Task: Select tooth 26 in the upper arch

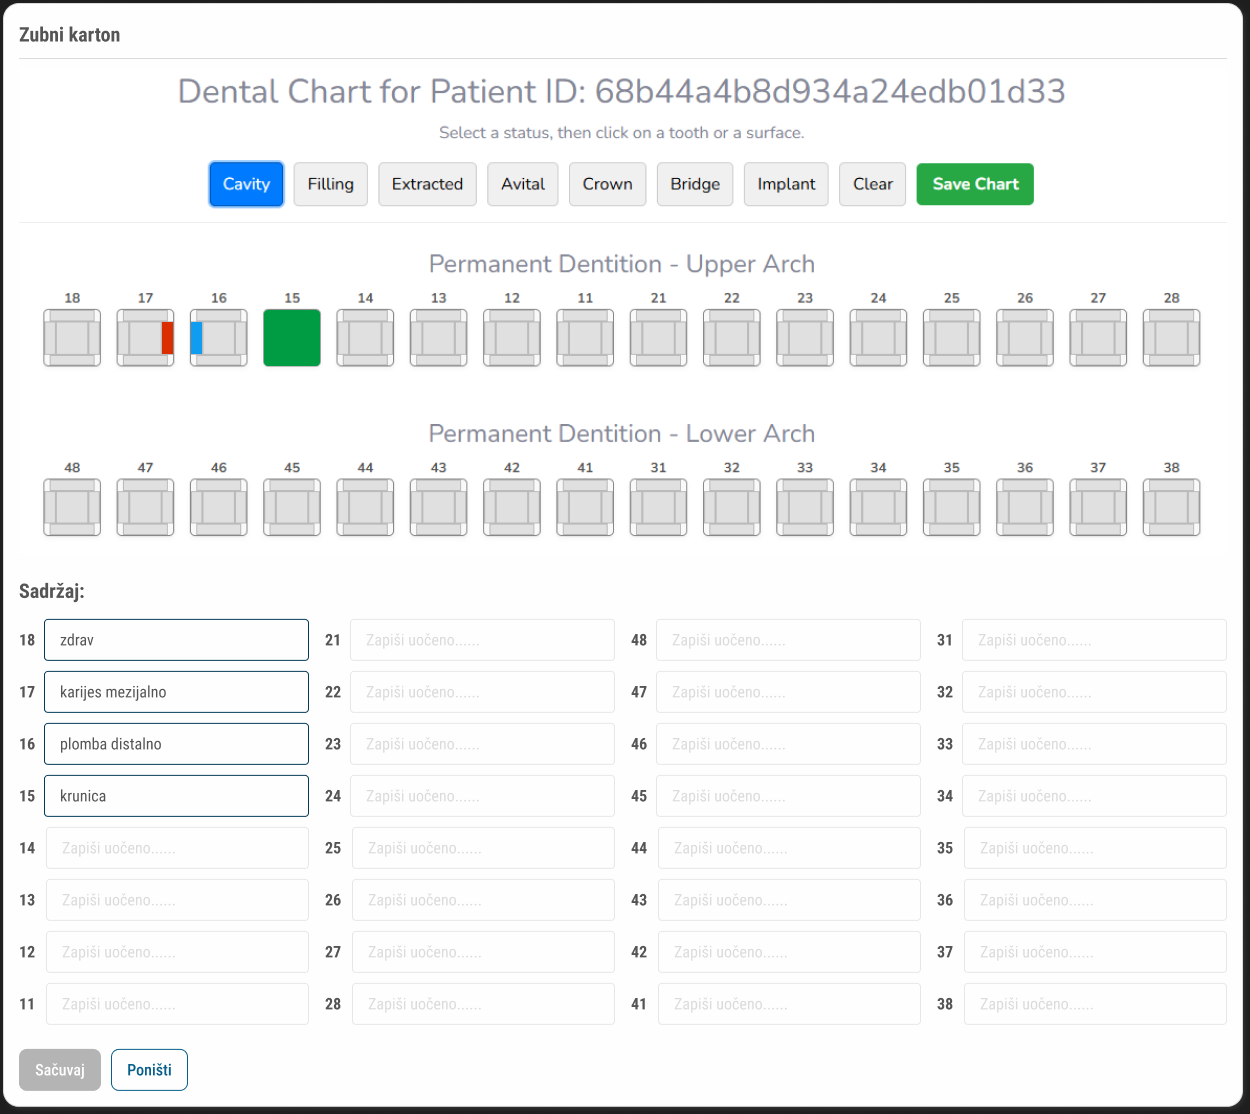Action: (x=1025, y=338)
